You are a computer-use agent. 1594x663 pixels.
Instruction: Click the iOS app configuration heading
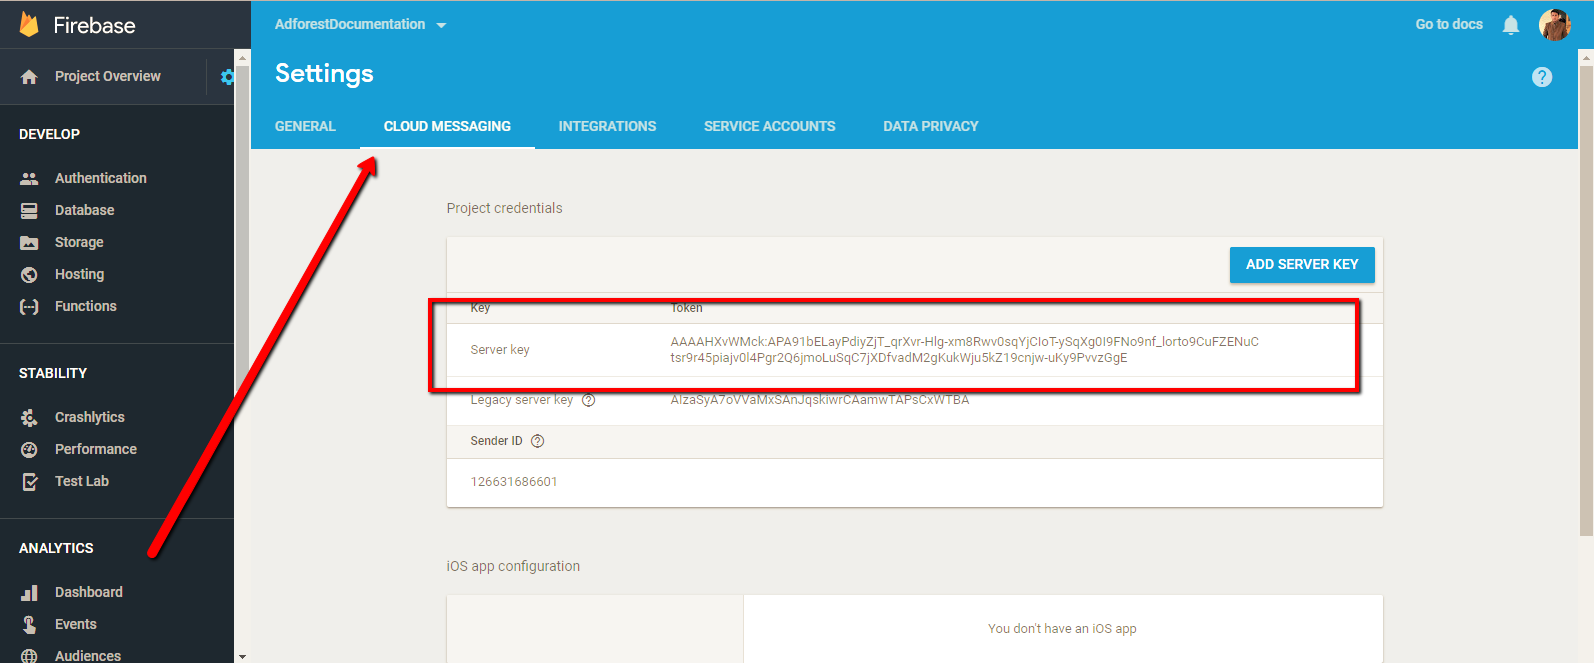click(x=513, y=566)
